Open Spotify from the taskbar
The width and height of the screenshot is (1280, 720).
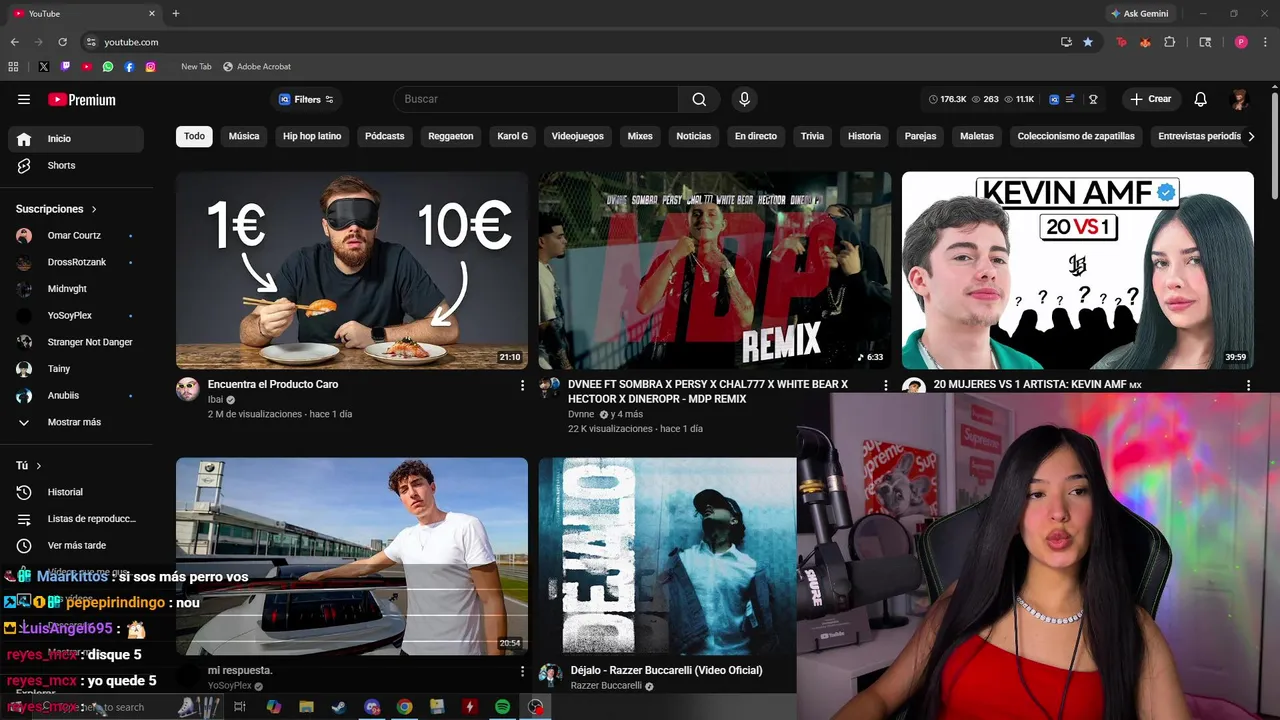click(x=502, y=707)
